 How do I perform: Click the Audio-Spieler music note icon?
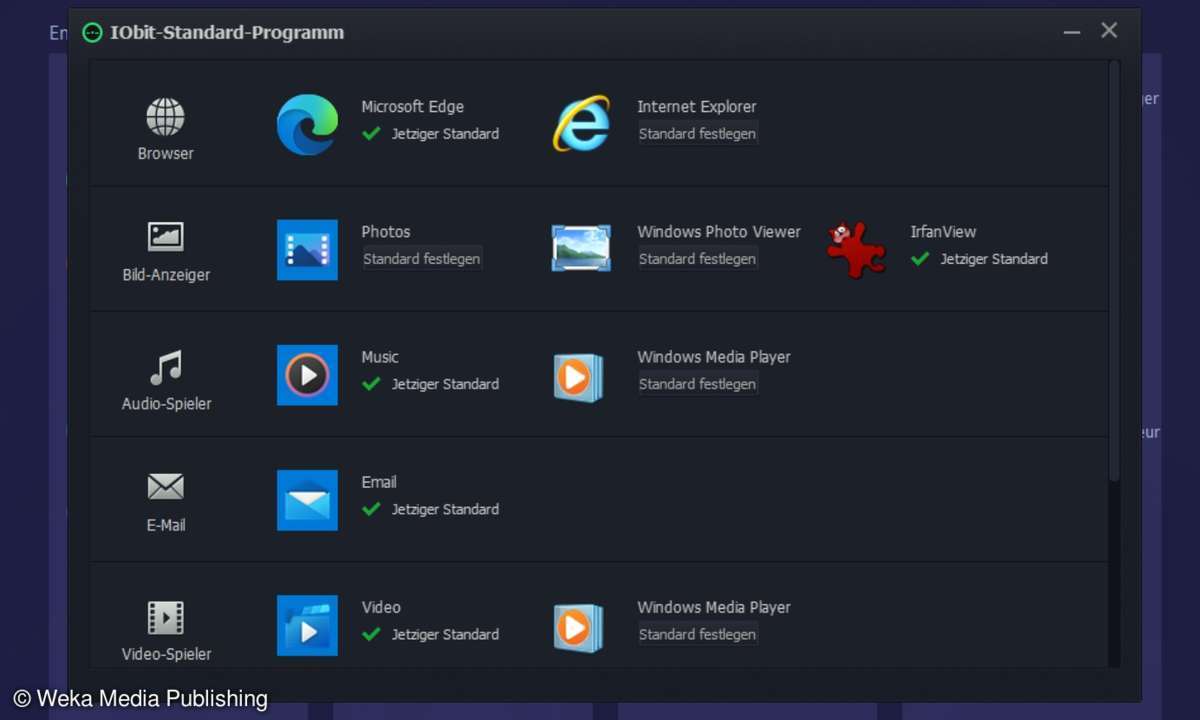(x=166, y=367)
